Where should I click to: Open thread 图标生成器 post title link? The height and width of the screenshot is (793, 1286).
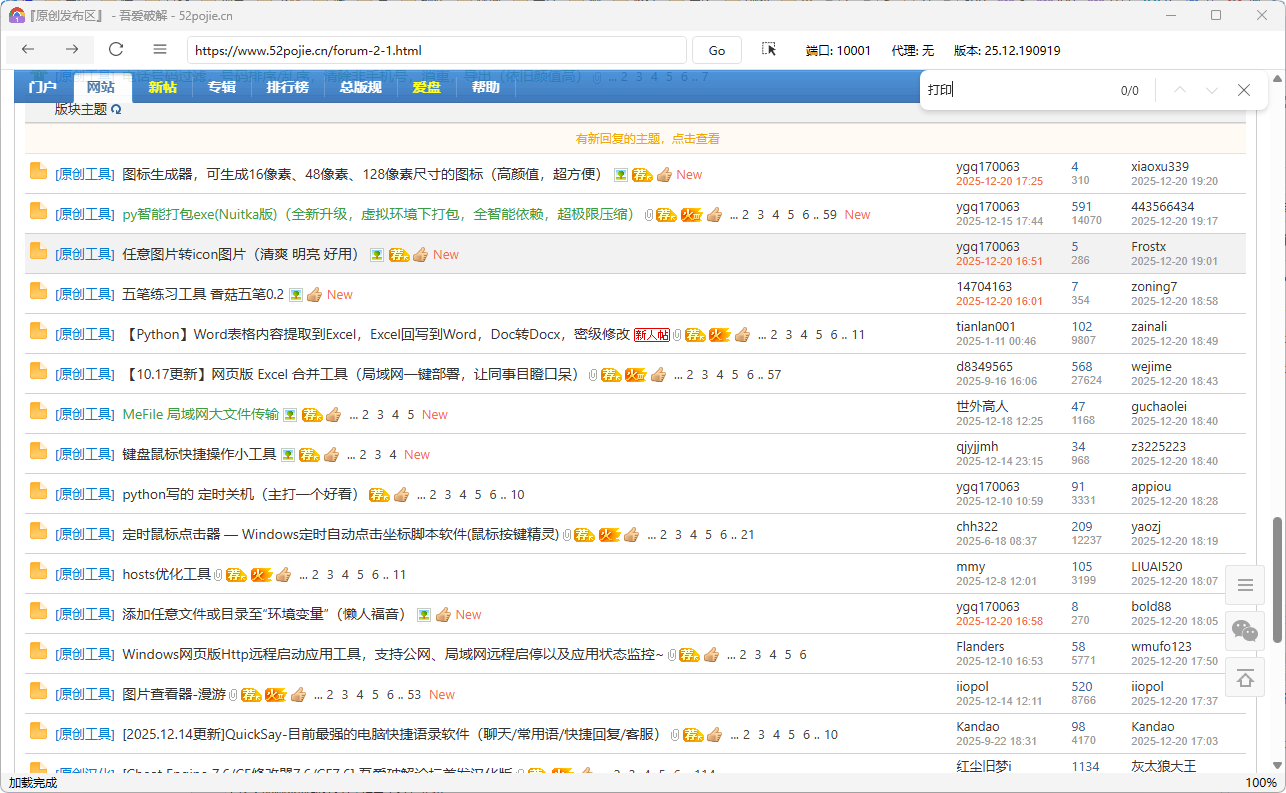click(362, 174)
